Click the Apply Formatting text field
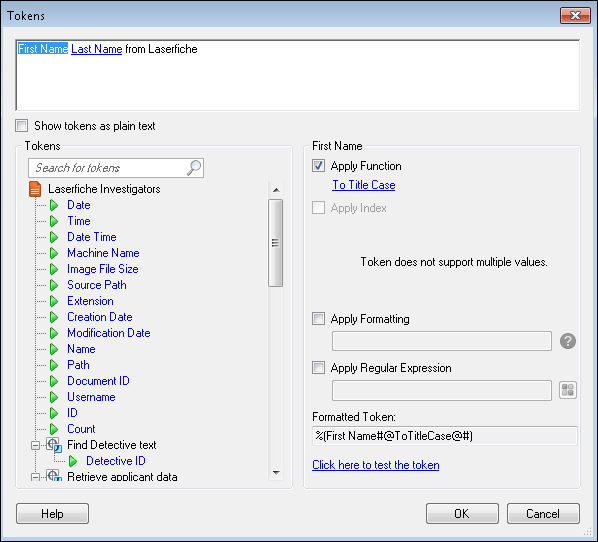 (442, 341)
